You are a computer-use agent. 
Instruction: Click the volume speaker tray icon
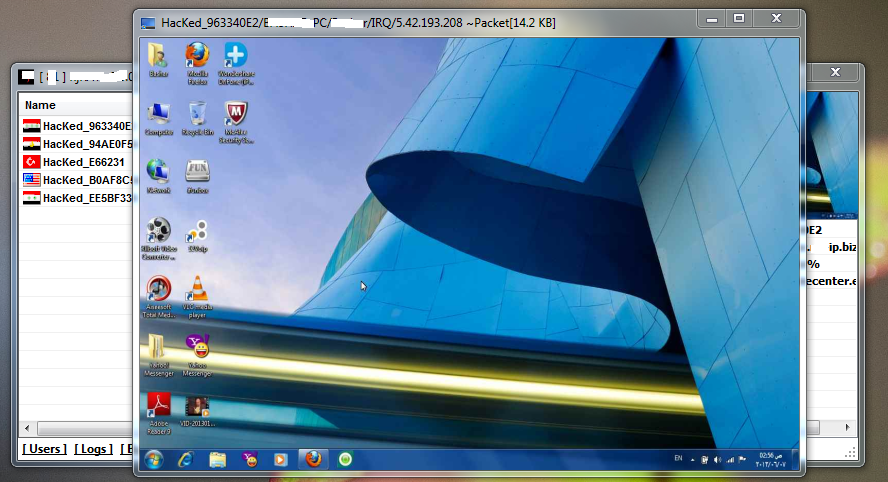[x=717, y=460]
